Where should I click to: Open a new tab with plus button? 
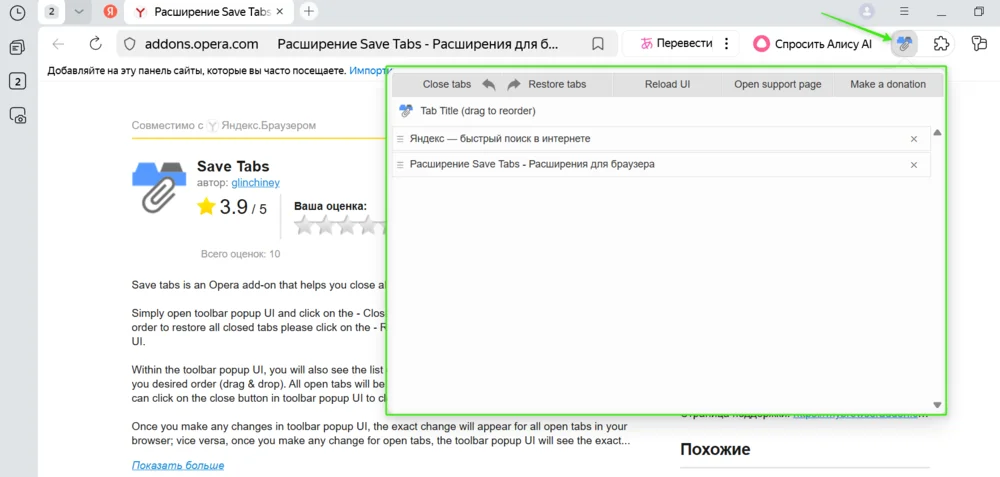[x=309, y=11]
